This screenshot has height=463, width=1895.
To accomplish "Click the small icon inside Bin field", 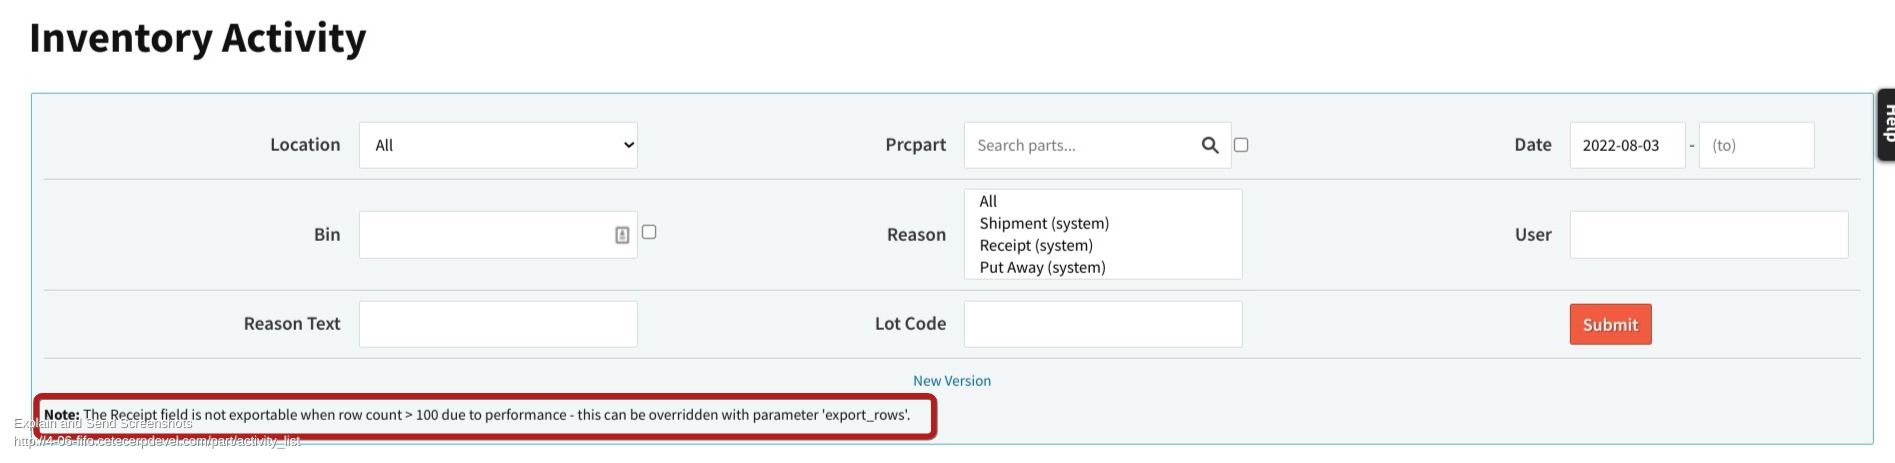I will 622,235.
